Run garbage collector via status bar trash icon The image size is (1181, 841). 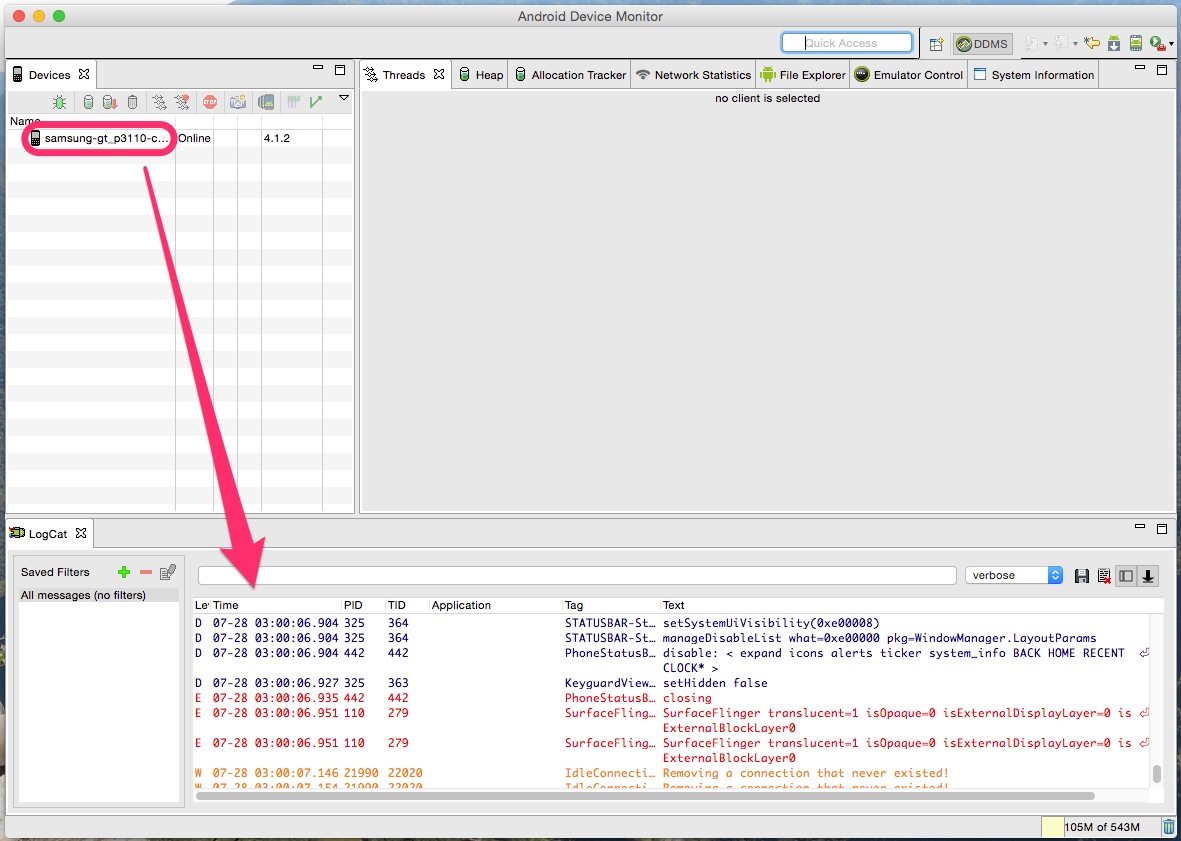pos(1168,827)
